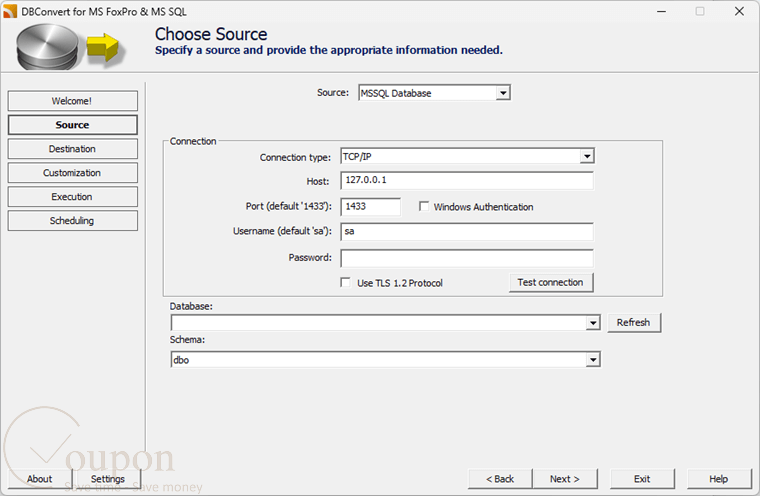Open the Source type dropdown
The image size is (760, 496).
(x=503, y=93)
